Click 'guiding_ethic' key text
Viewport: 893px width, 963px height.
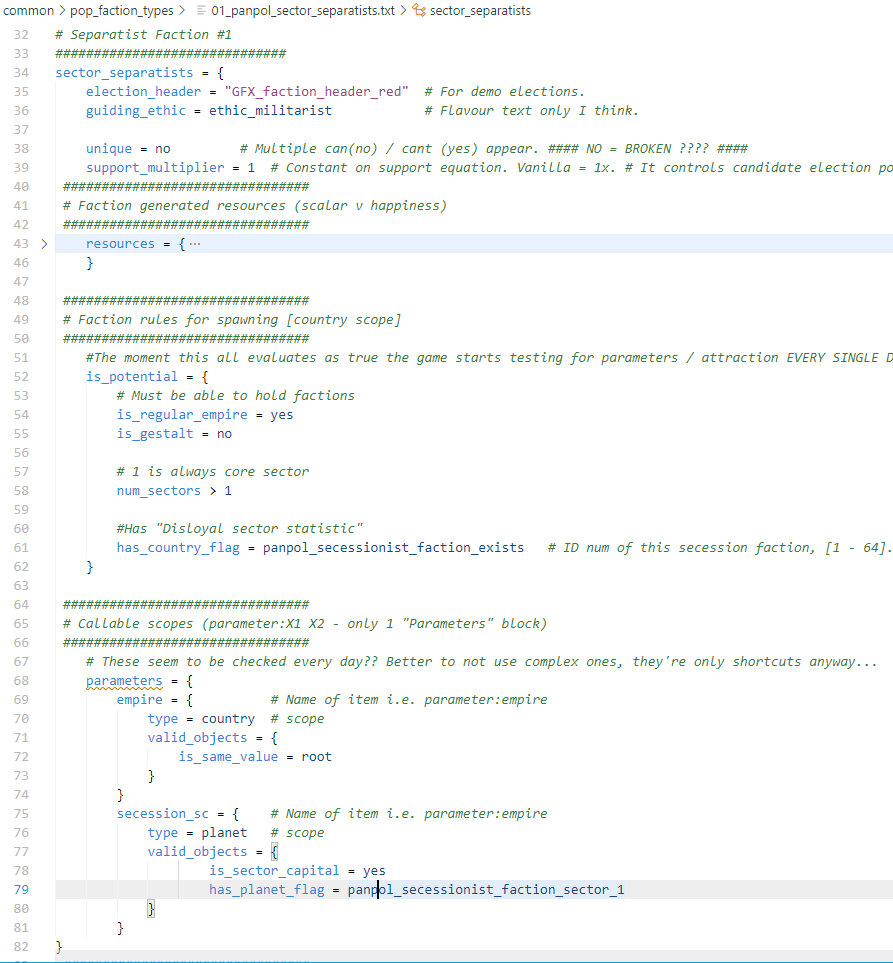136,111
